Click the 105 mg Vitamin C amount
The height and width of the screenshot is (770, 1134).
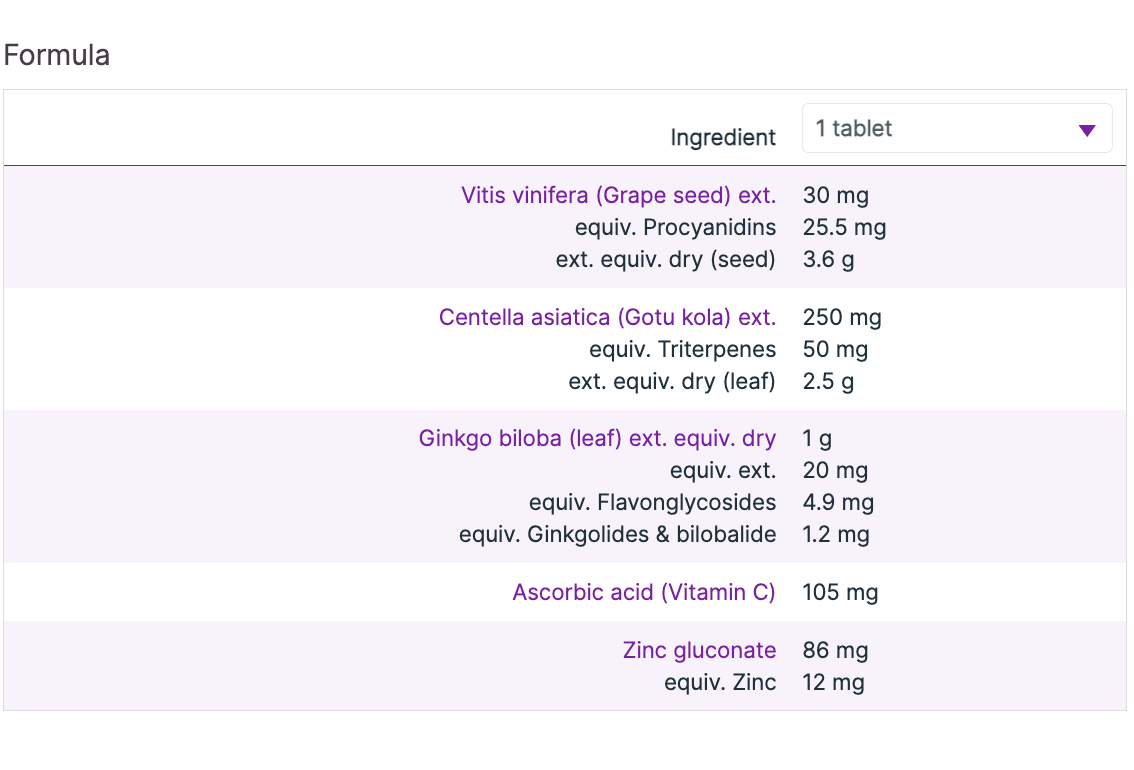840,592
